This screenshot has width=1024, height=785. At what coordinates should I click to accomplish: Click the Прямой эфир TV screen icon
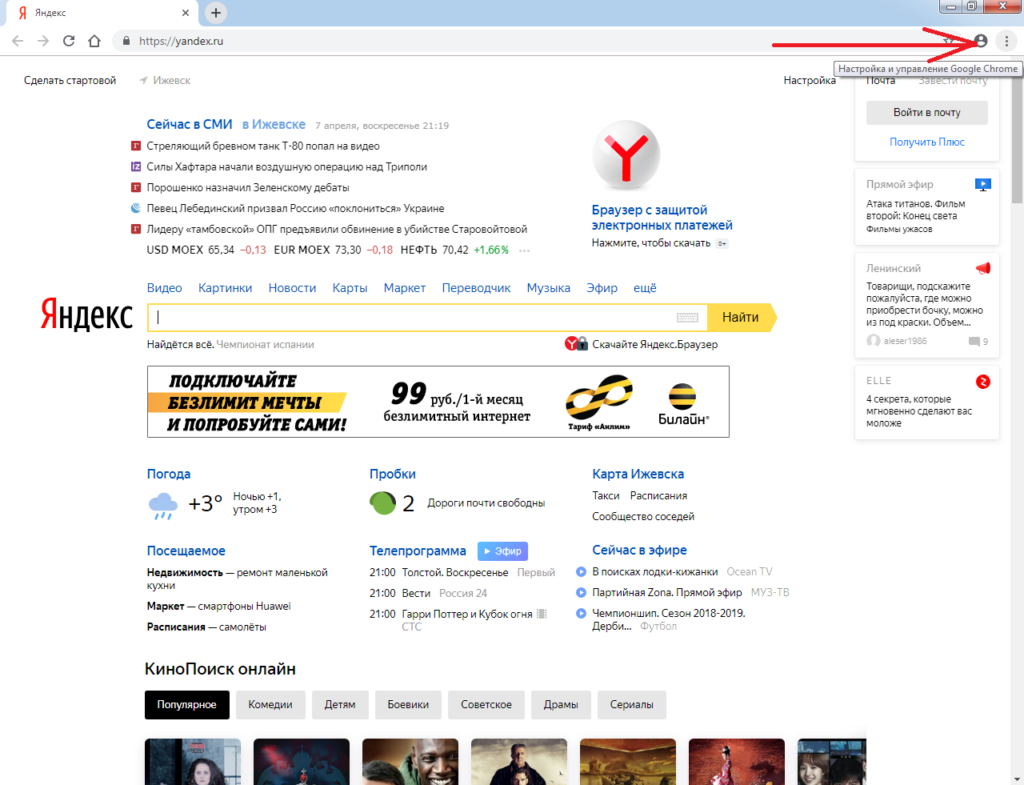[x=982, y=185]
